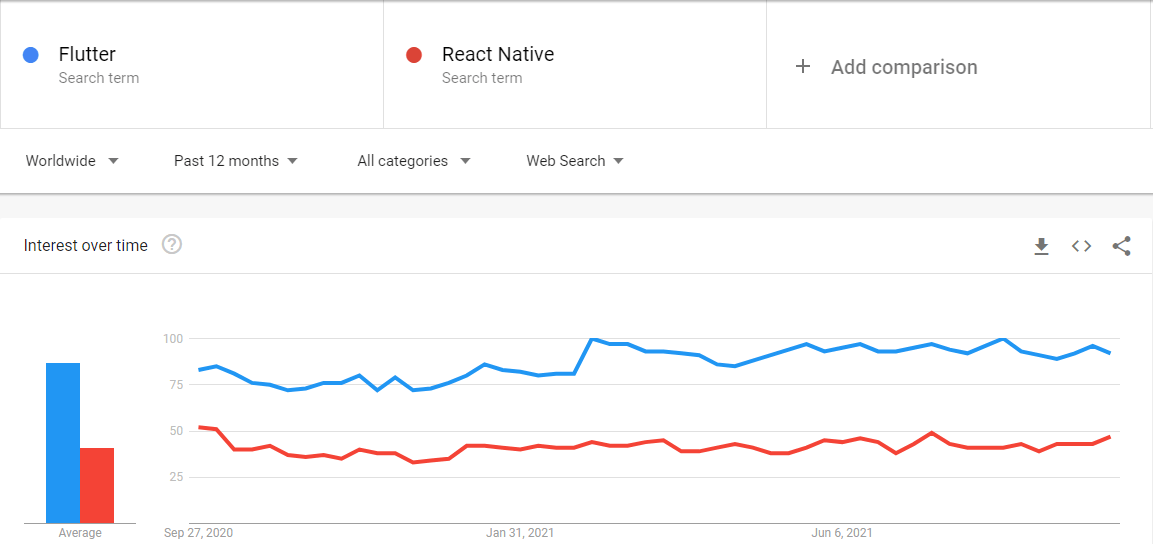Click the Sep 27, 2020 axis label
The height and width of the screenshot is (544, 1153).
[x=198, y=533]
